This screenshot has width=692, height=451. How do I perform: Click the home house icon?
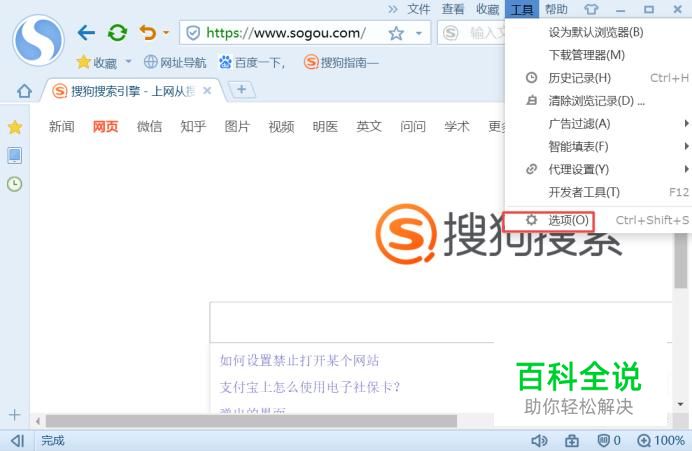tap(24, 91)
